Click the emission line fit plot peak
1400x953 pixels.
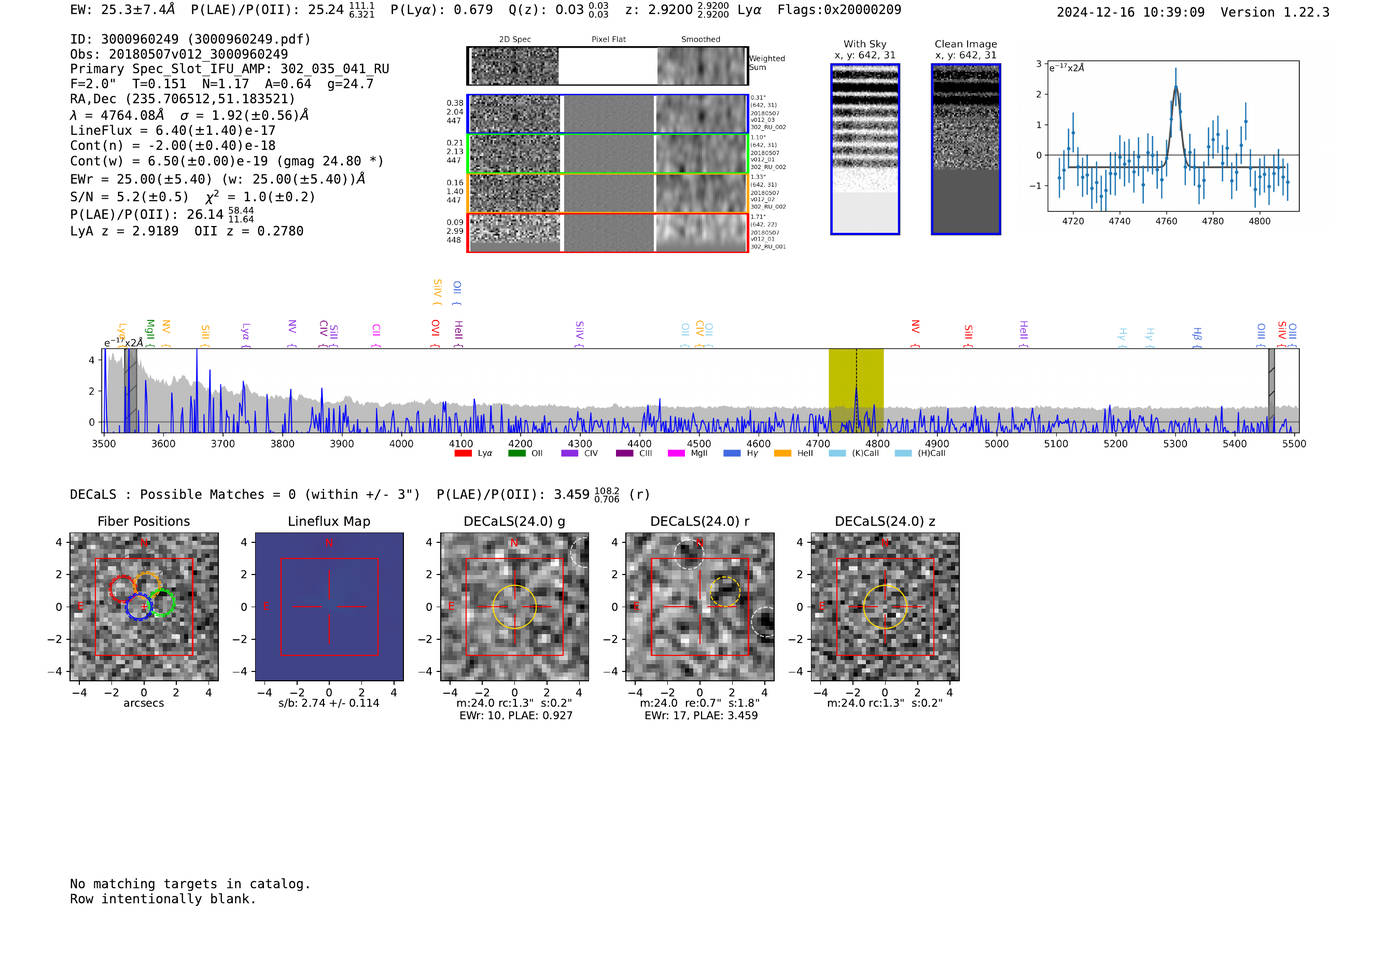pos(1176,88)
